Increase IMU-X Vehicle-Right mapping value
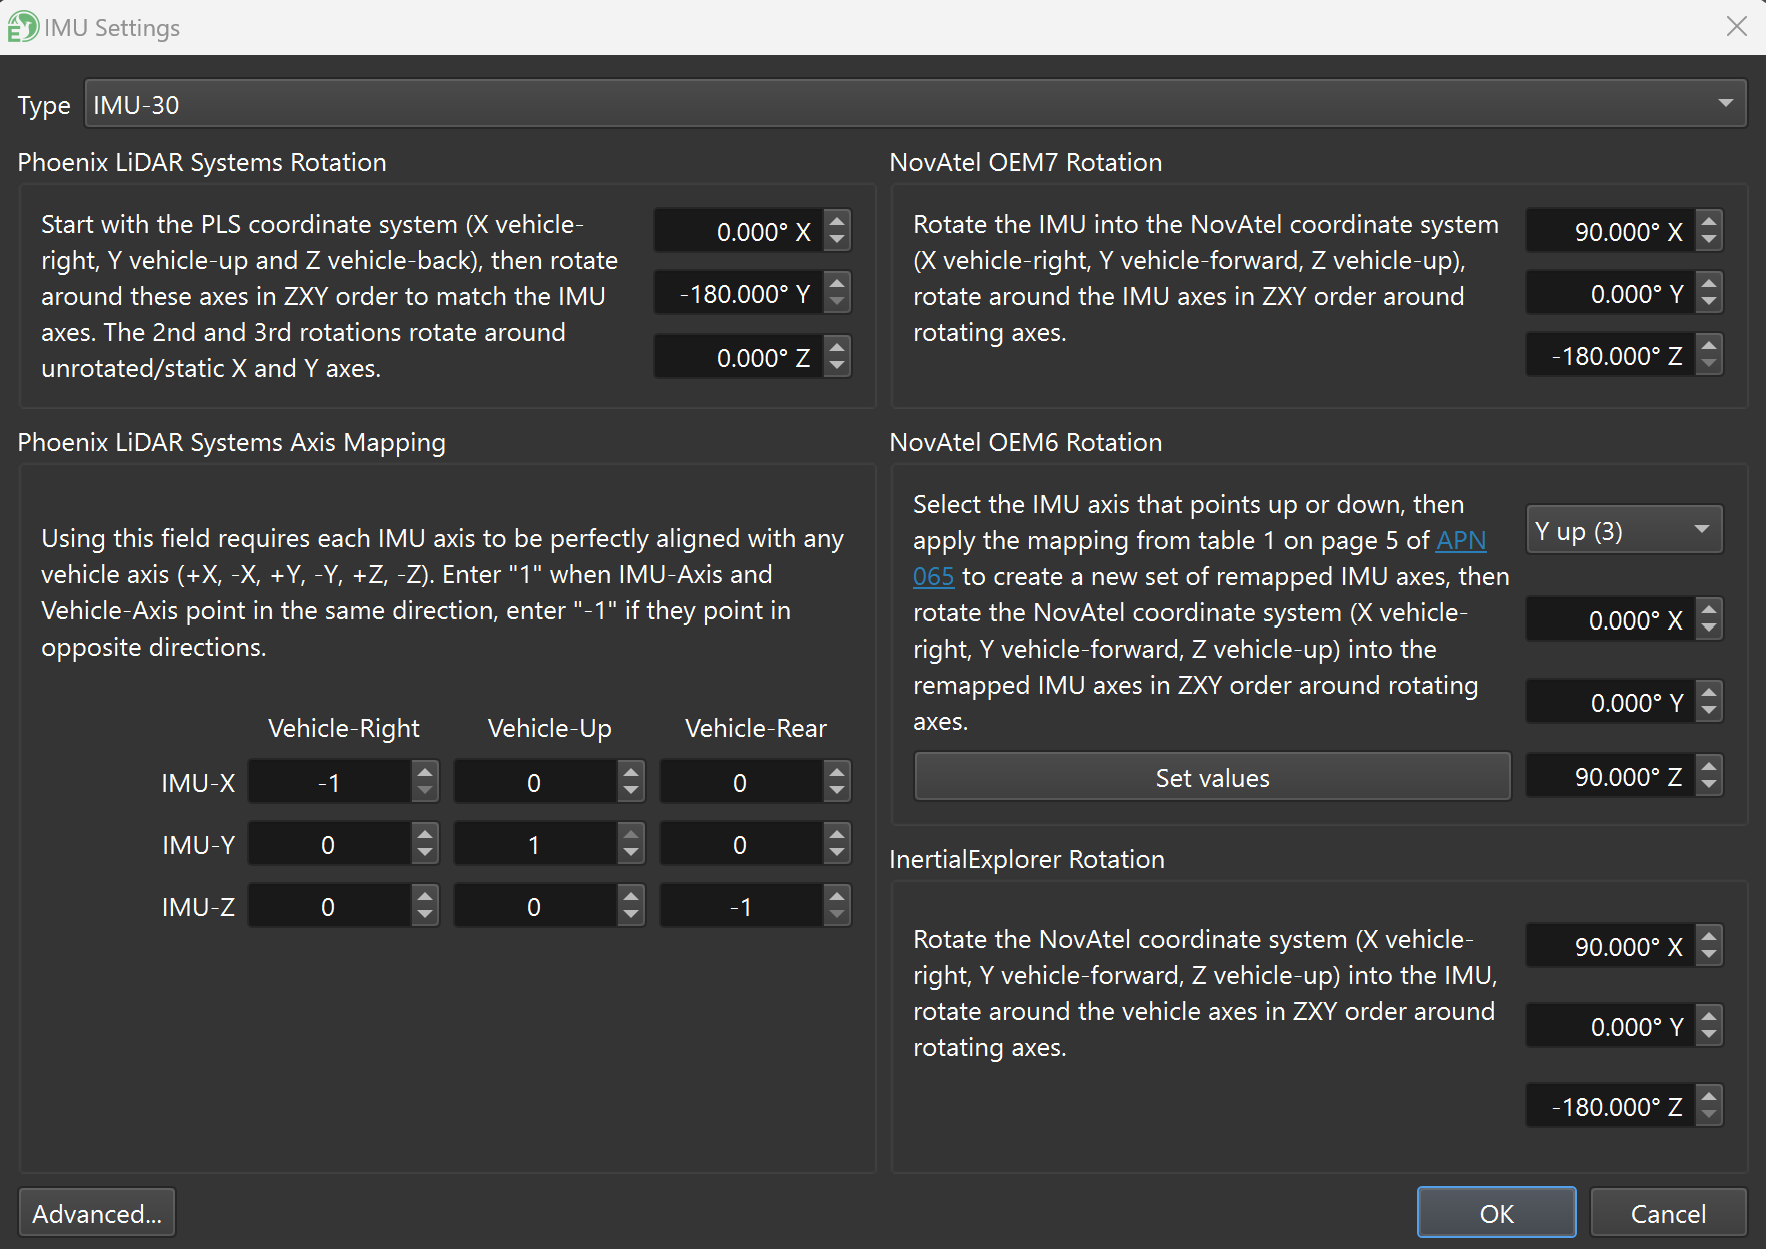This screenshot has width=1766, height=1250. (x=425, y=771)
